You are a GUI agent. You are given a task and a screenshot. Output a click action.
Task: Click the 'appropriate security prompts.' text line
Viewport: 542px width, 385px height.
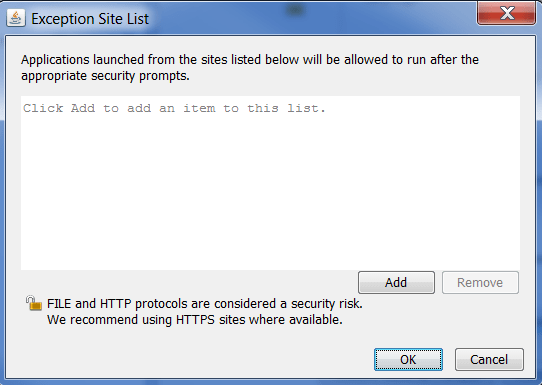tap(105, 76)
